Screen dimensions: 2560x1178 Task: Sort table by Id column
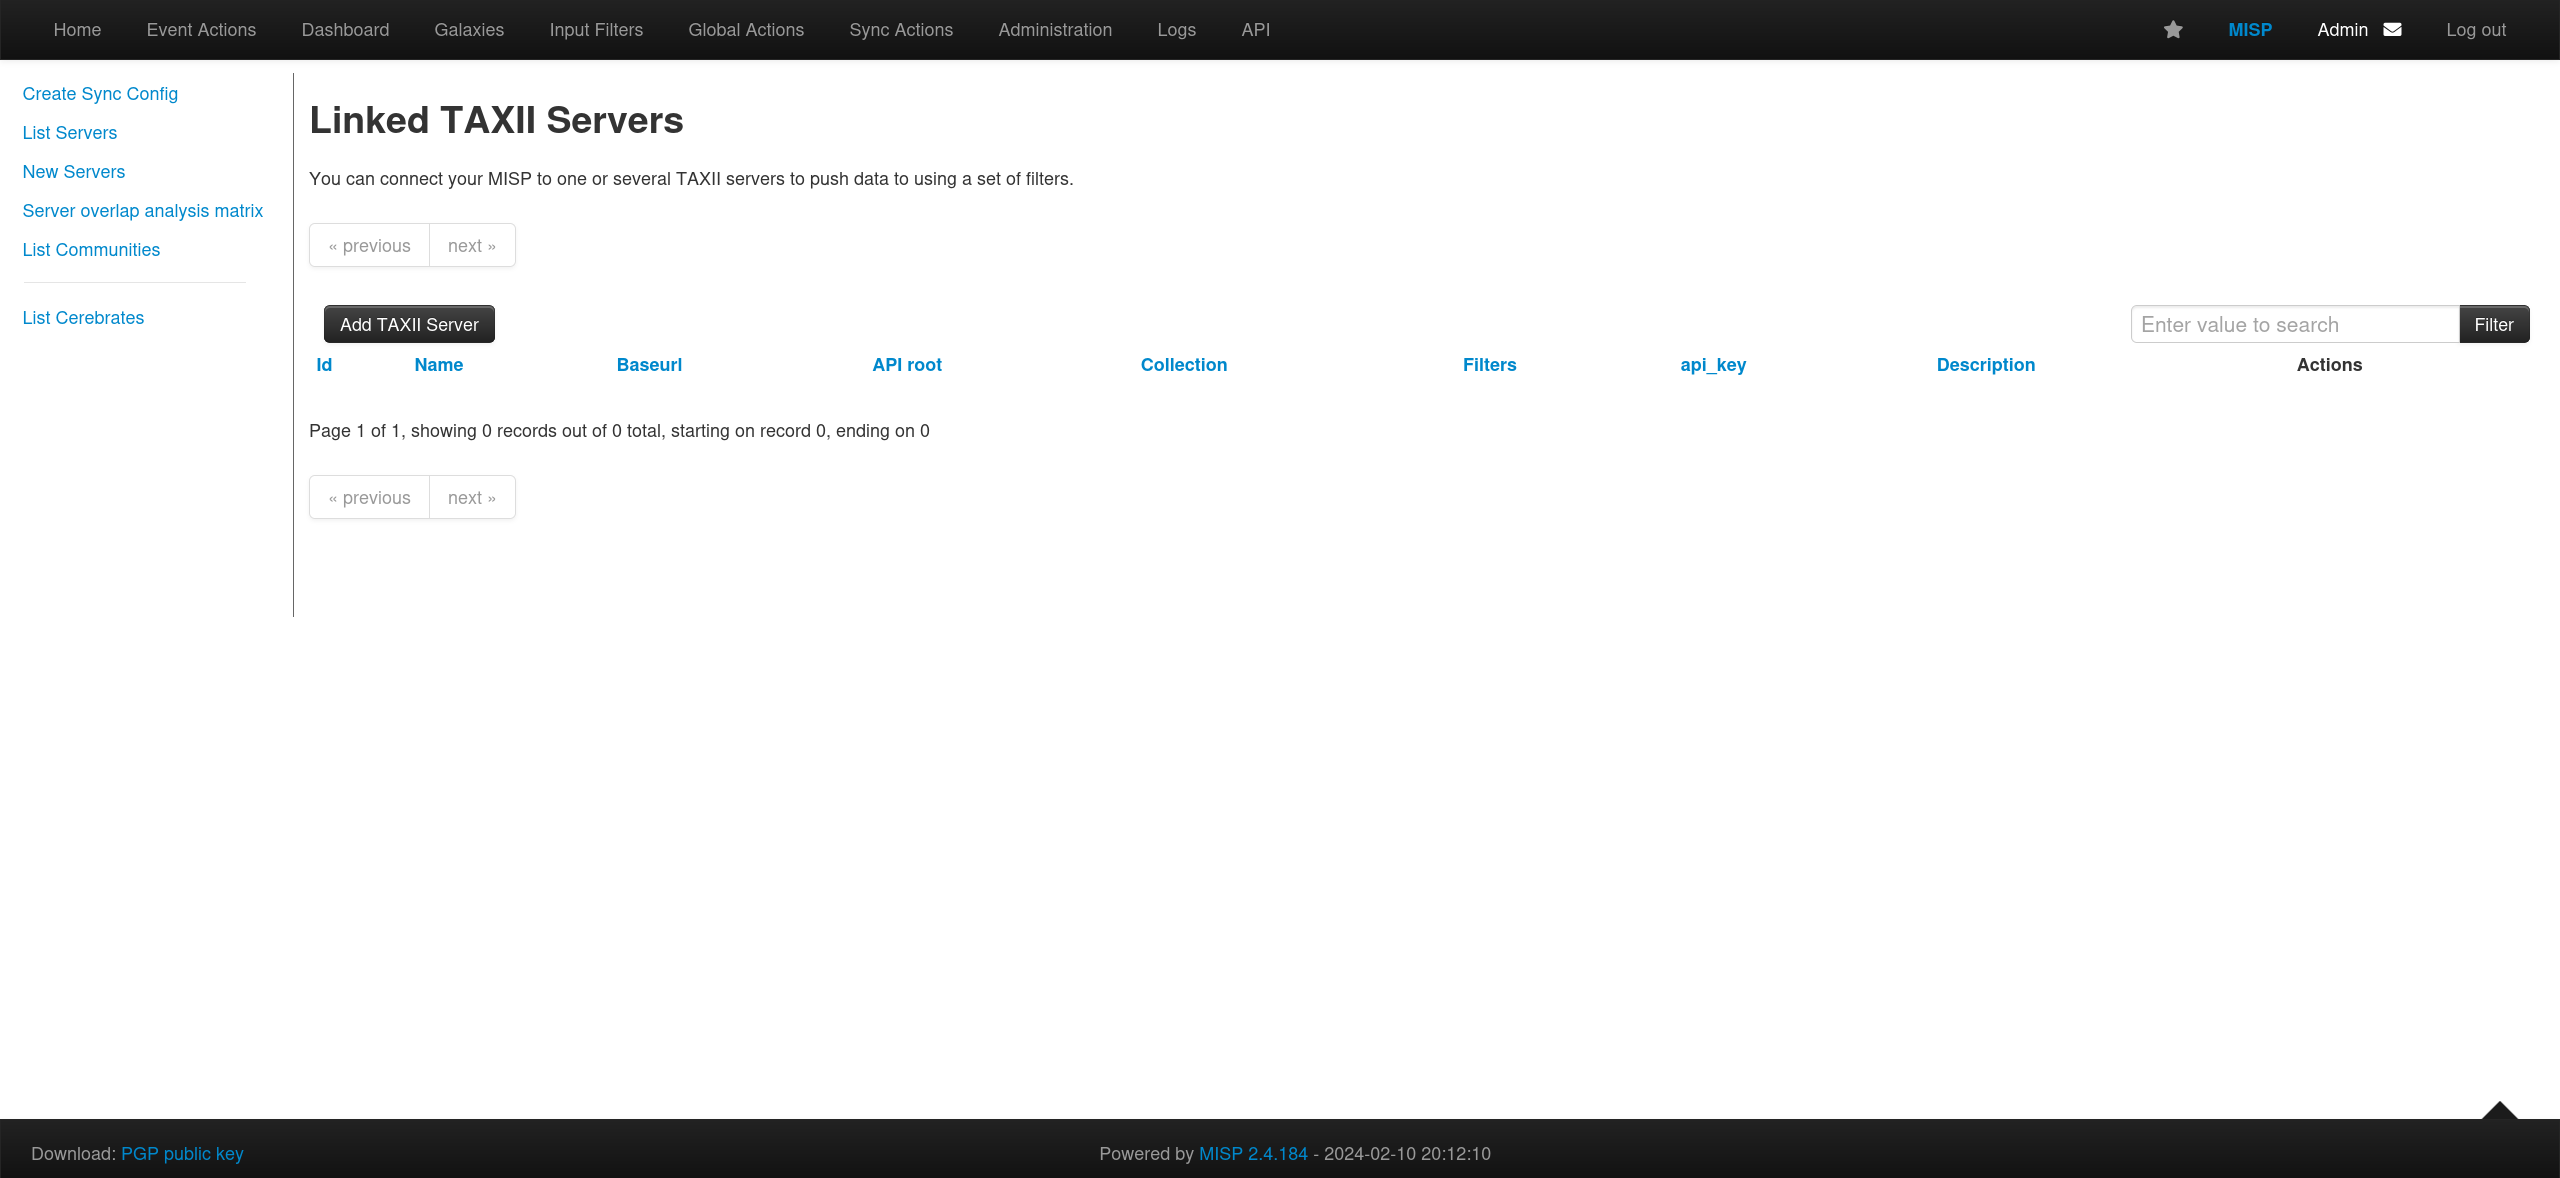click(324, 365)
